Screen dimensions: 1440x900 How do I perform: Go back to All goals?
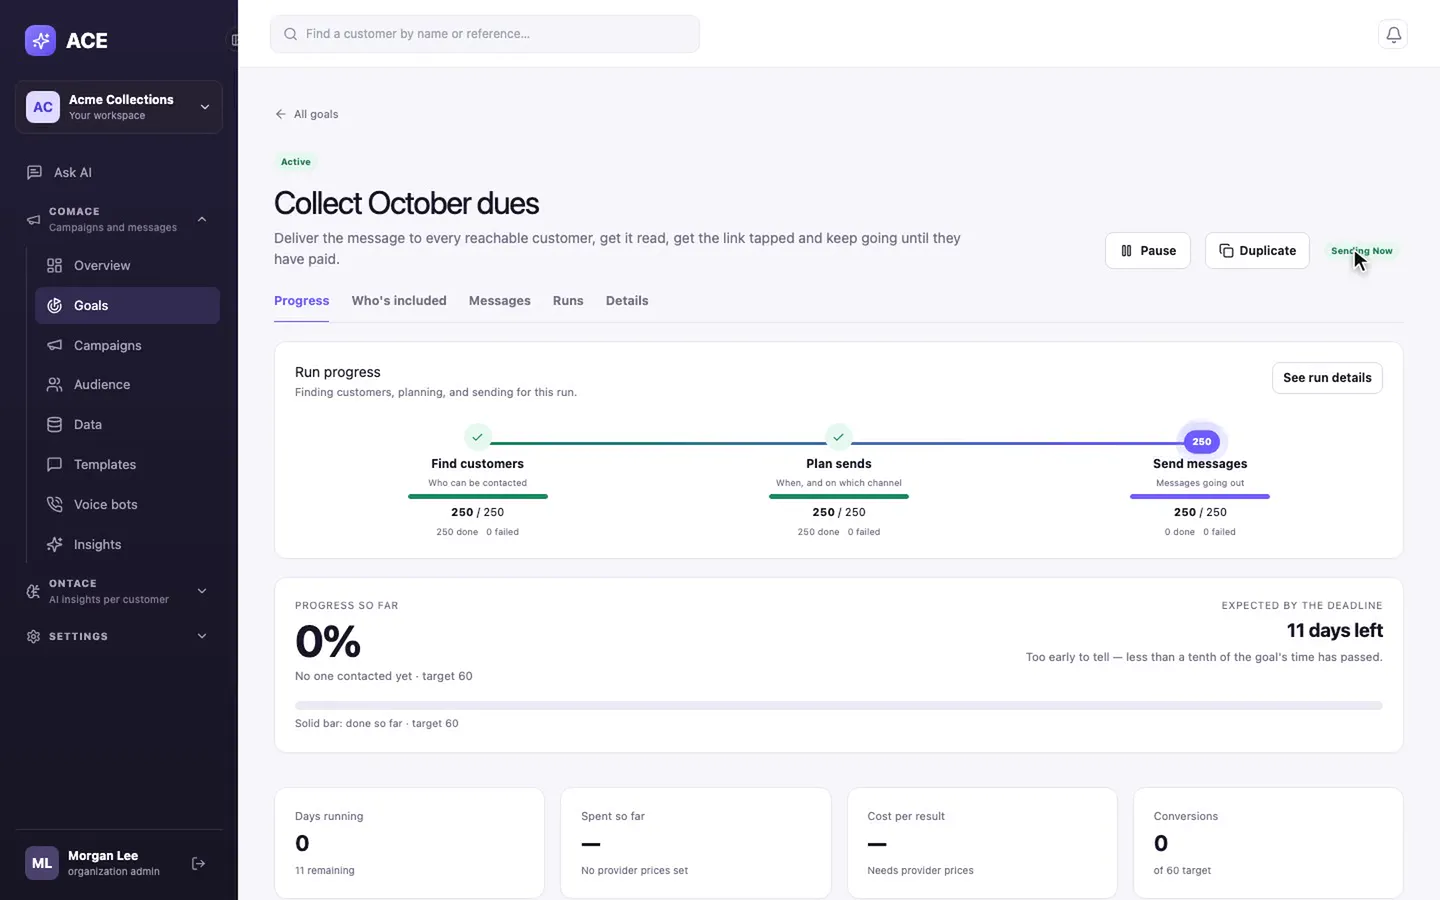tap(307, 114)
